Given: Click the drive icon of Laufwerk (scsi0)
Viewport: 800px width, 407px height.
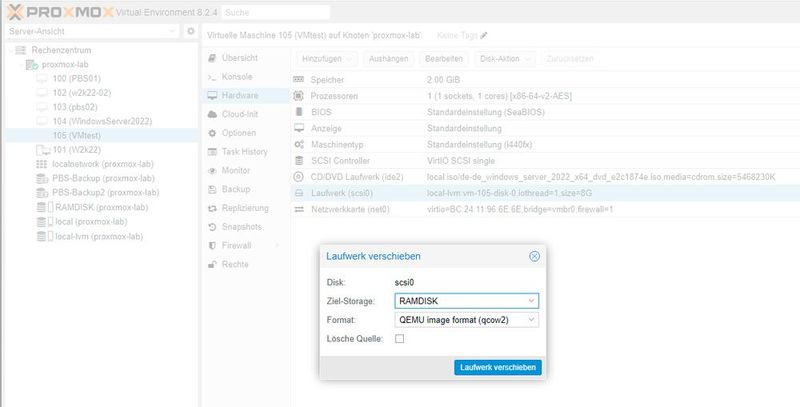Looking at the screenshot, I should pyautogui.click(x=299, y=193).
